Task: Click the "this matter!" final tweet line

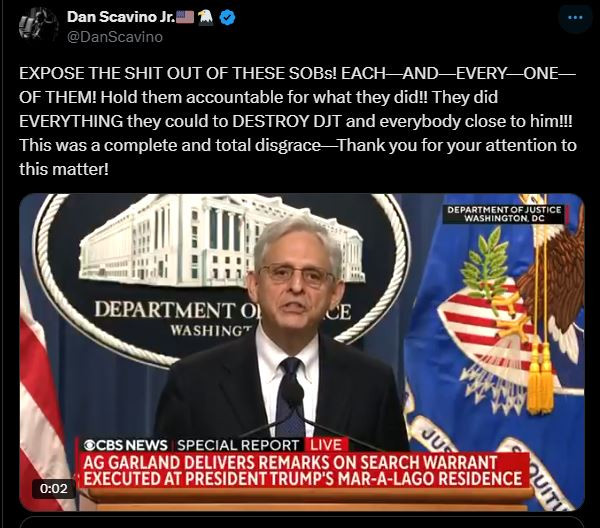Action: click(64, 169)
